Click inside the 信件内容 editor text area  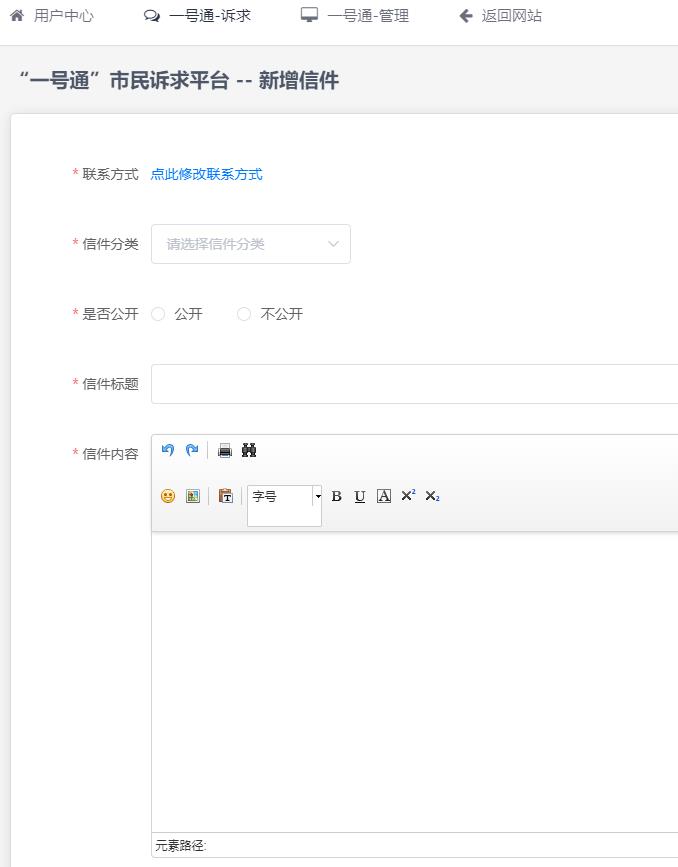coord(414,682)
